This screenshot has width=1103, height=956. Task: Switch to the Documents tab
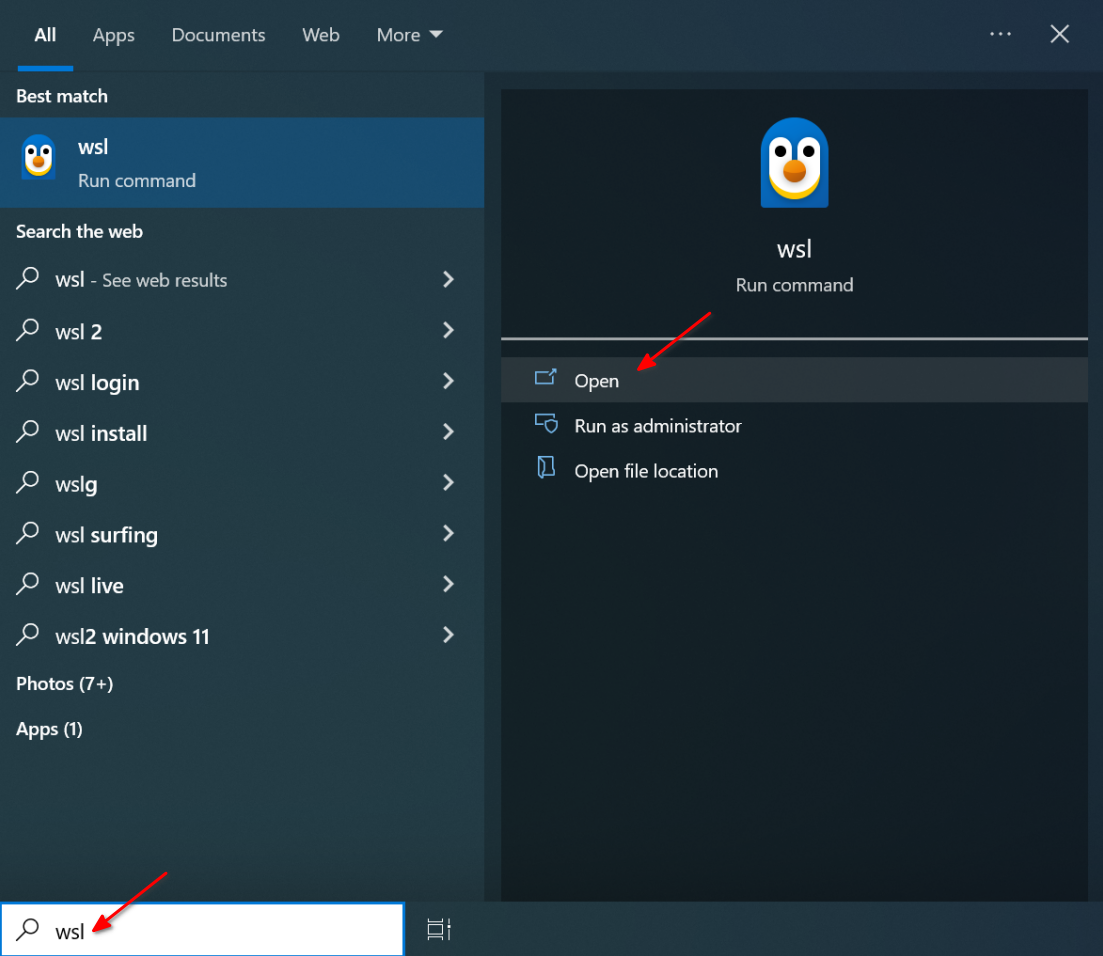[x=218, y=34]
